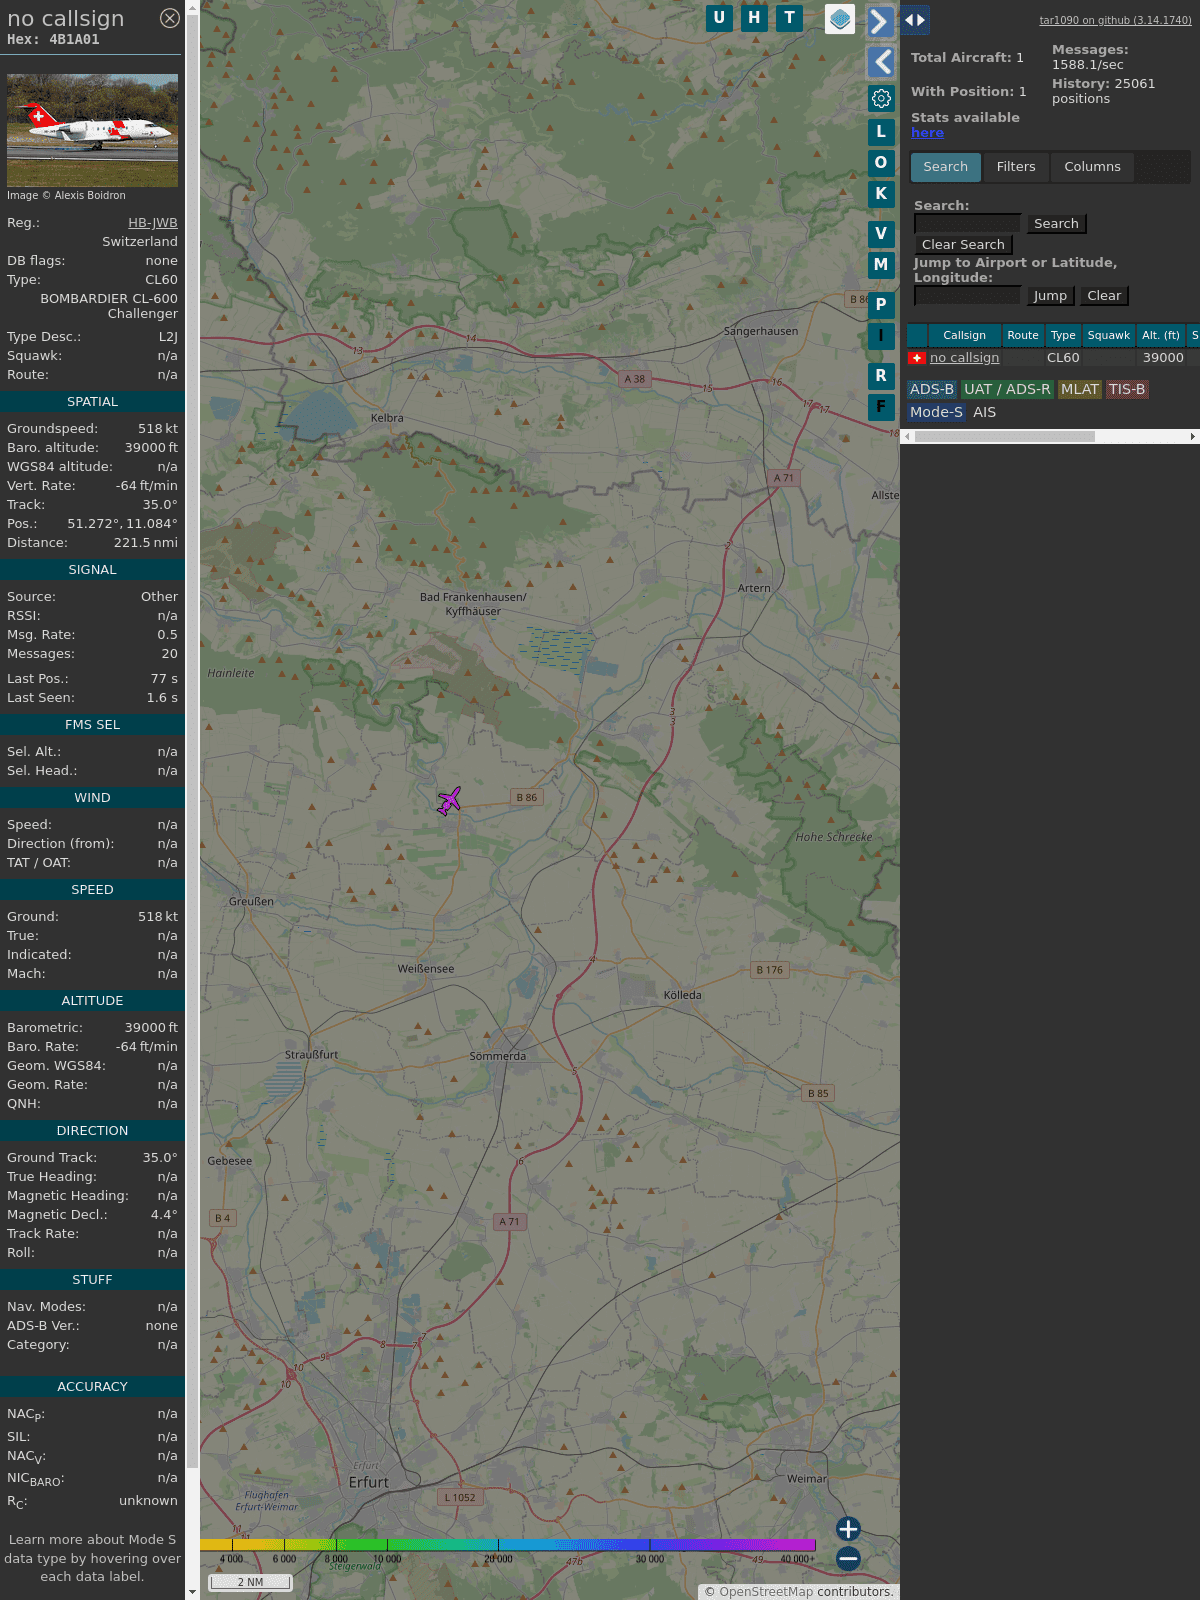The image size is (1200, 1600).
Task: Click the AIS source label
Action: pyautogui.click(x=985, y=412)
